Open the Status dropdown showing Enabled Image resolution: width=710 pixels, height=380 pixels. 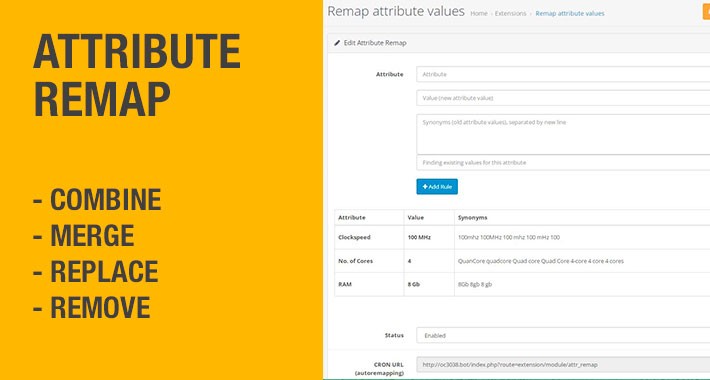coord(563,336)
